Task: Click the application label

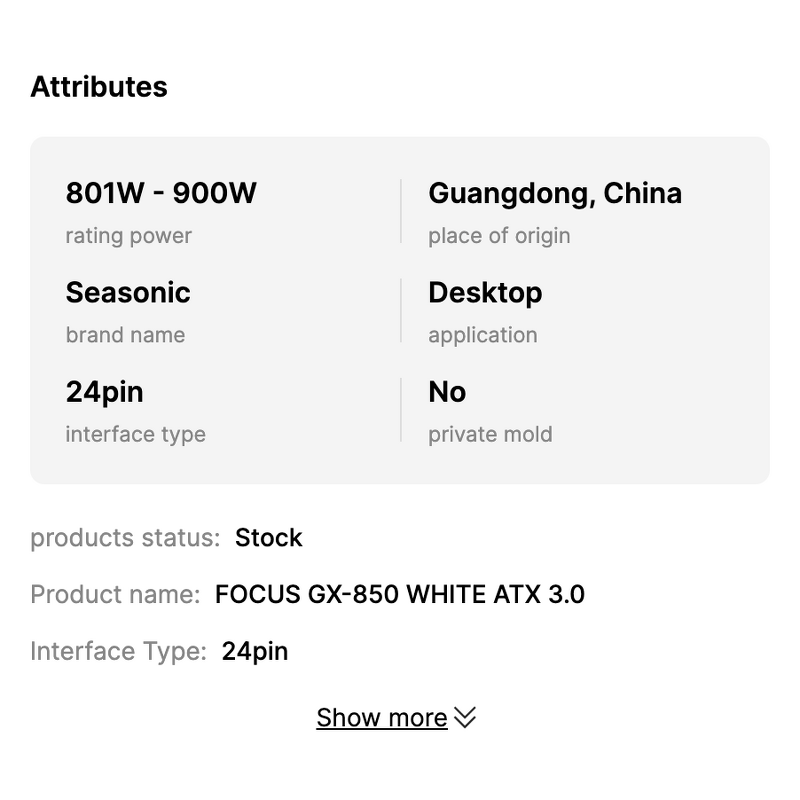Action: [482, 335]
